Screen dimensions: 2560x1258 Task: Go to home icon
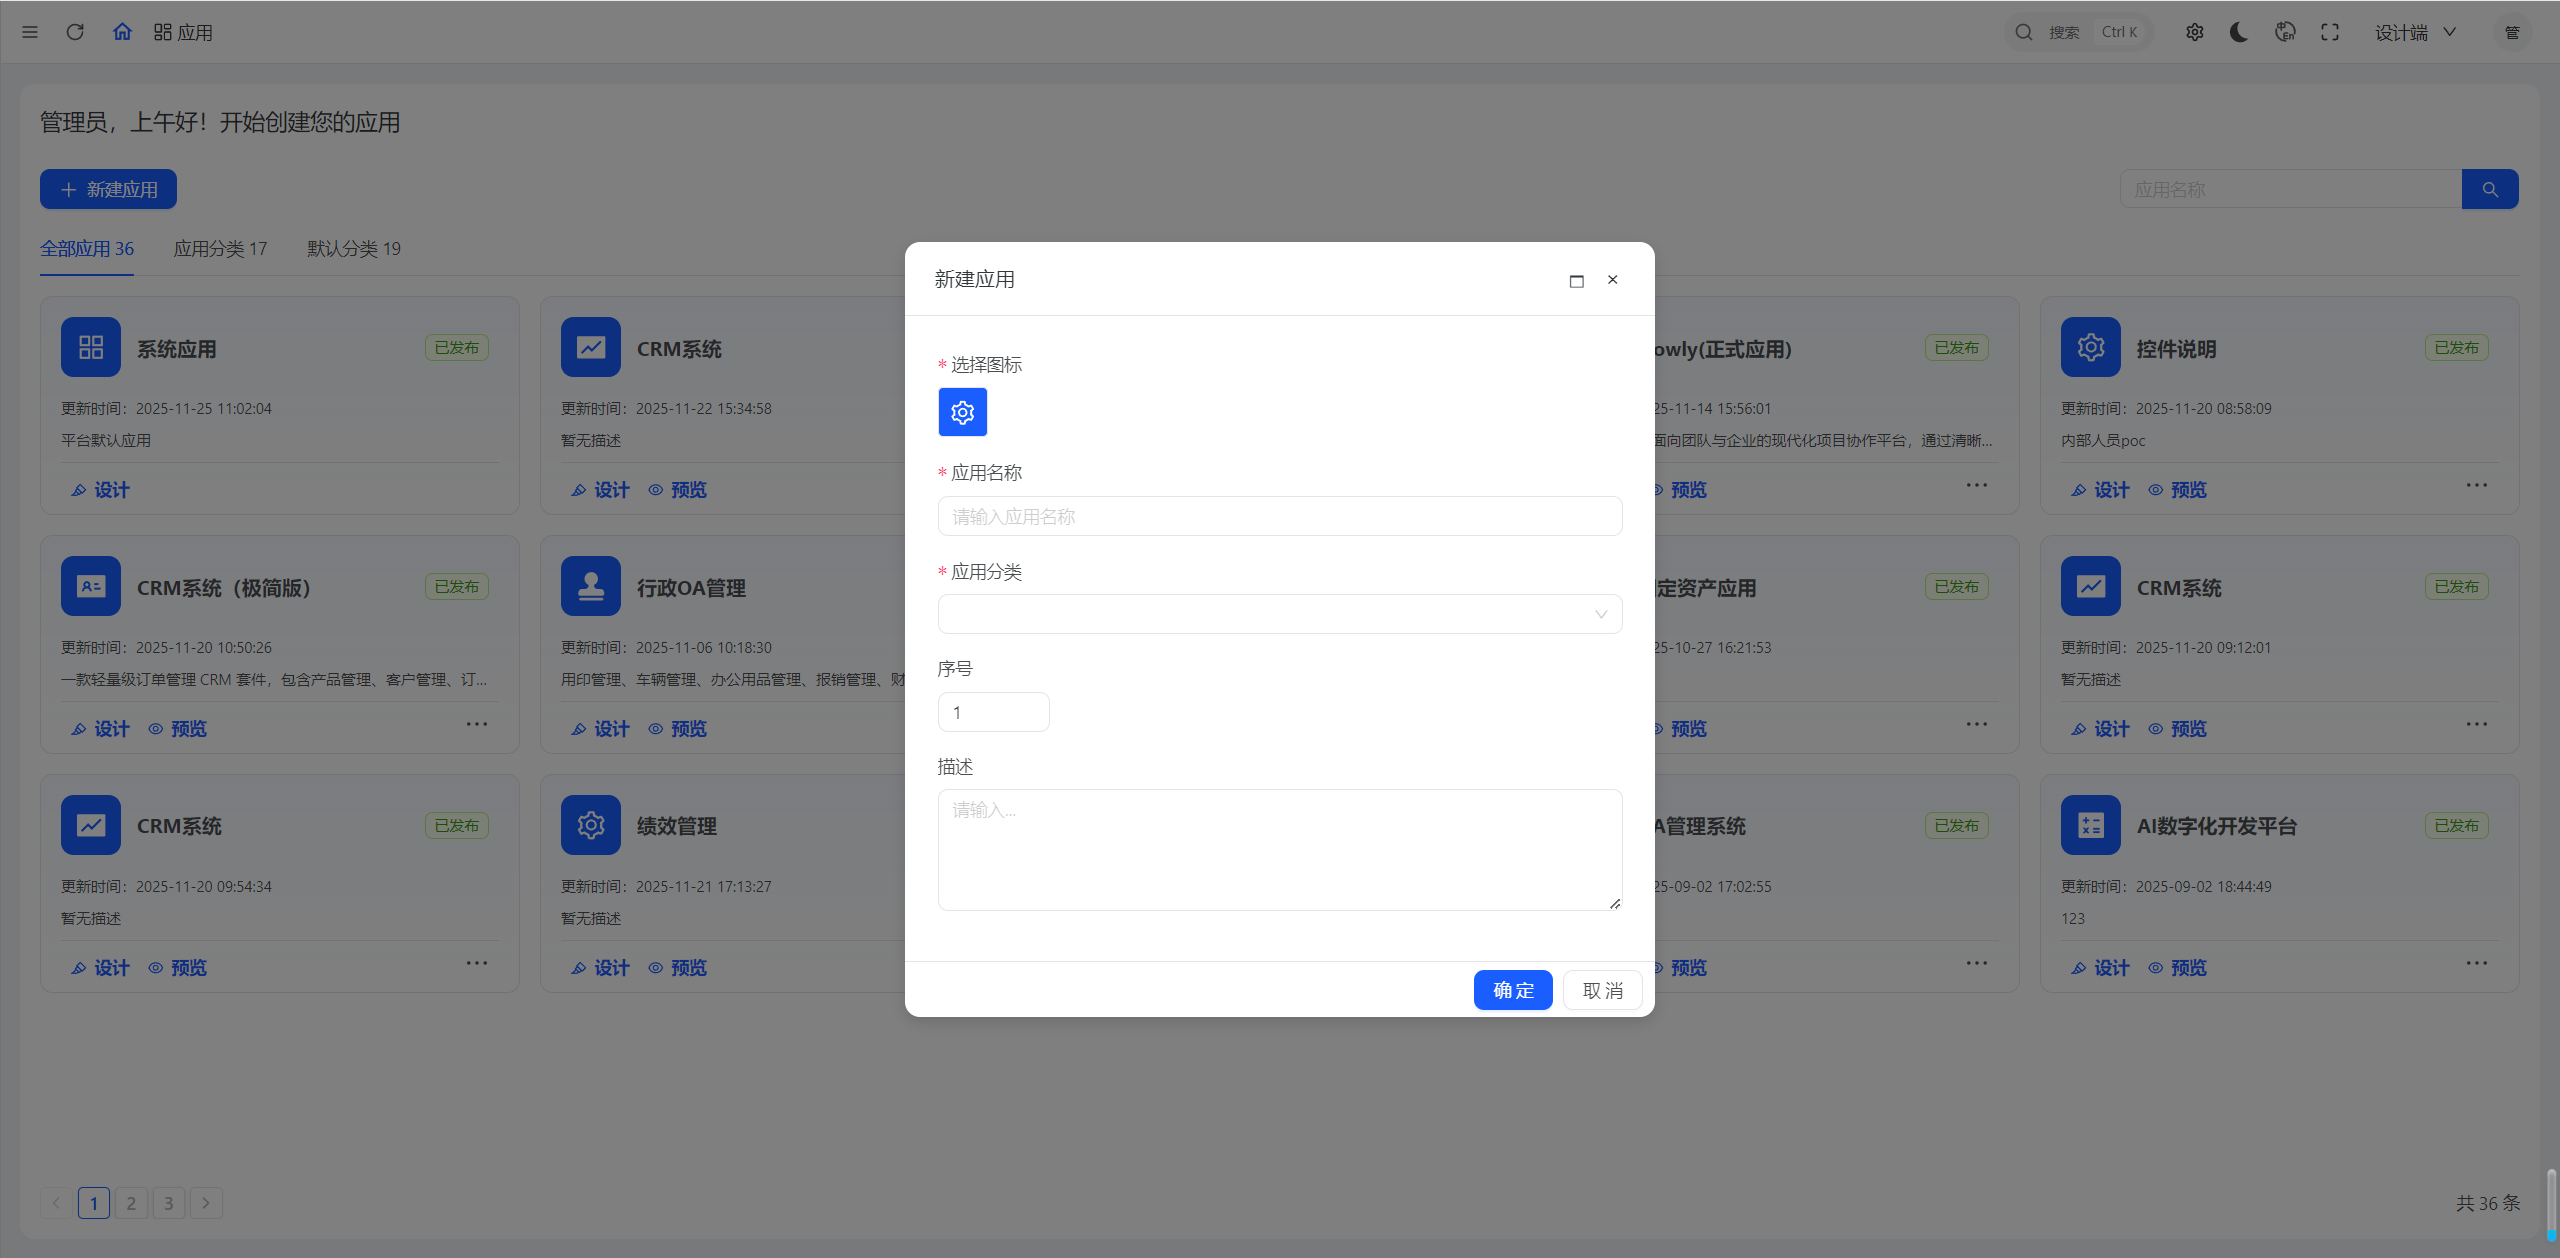pyautogui.click(x=122, y=32)
